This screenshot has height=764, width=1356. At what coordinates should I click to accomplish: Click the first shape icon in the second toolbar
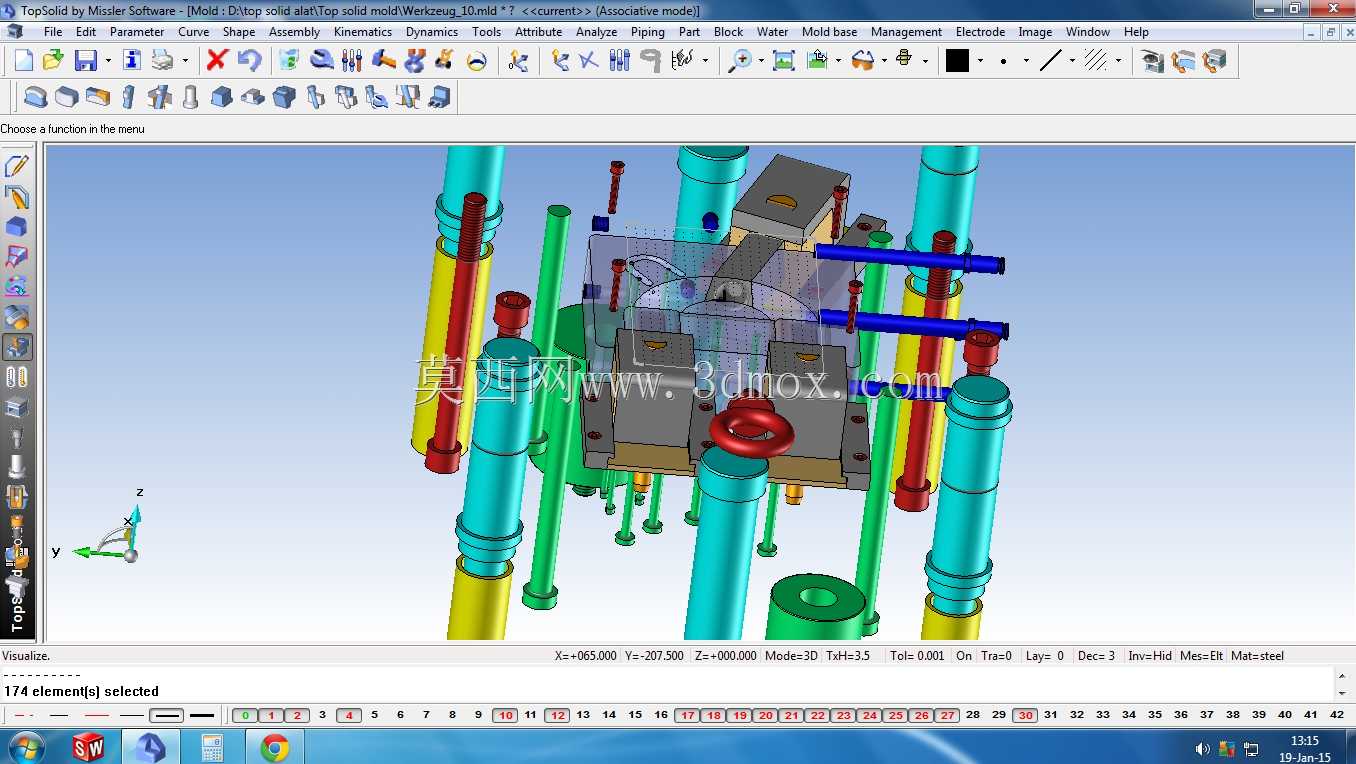[35, 97]
